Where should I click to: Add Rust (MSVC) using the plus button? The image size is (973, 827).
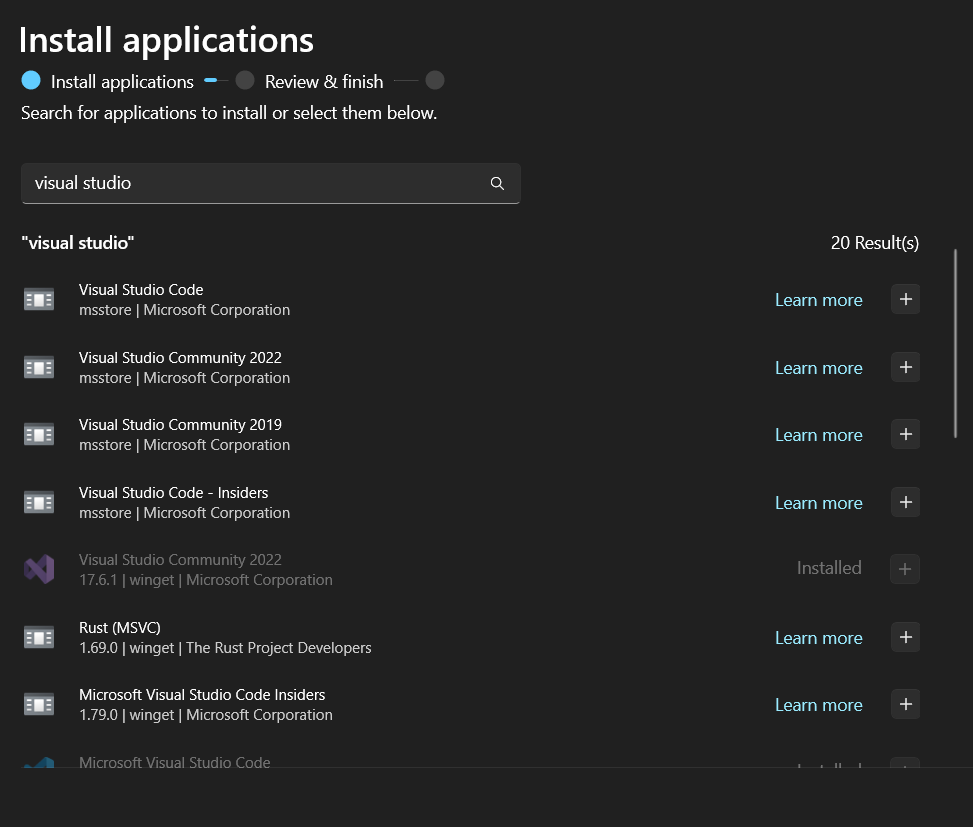pyautogui.click(x=905, y=637)
